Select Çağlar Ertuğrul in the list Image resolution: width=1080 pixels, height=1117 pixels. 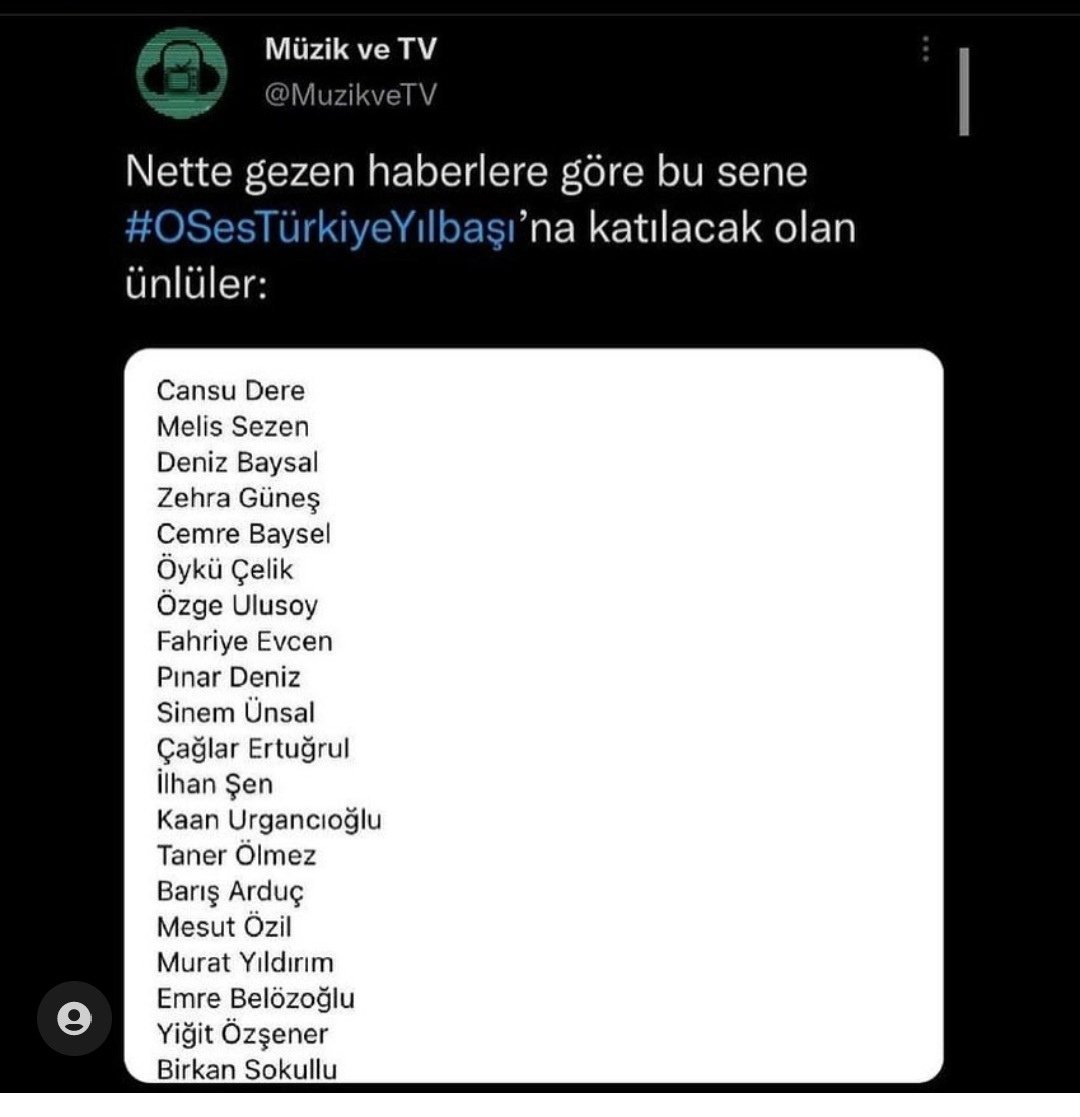253,748
